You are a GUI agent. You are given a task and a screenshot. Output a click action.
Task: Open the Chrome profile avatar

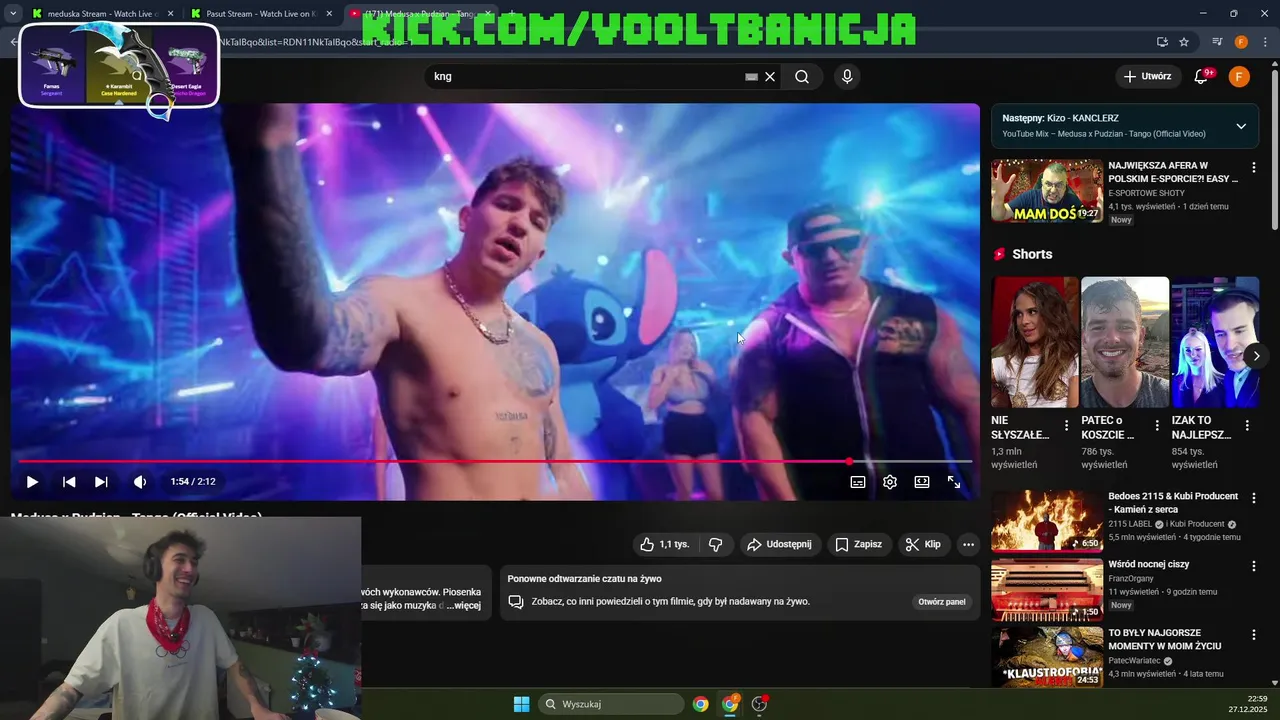click(x=1241, y=42)
